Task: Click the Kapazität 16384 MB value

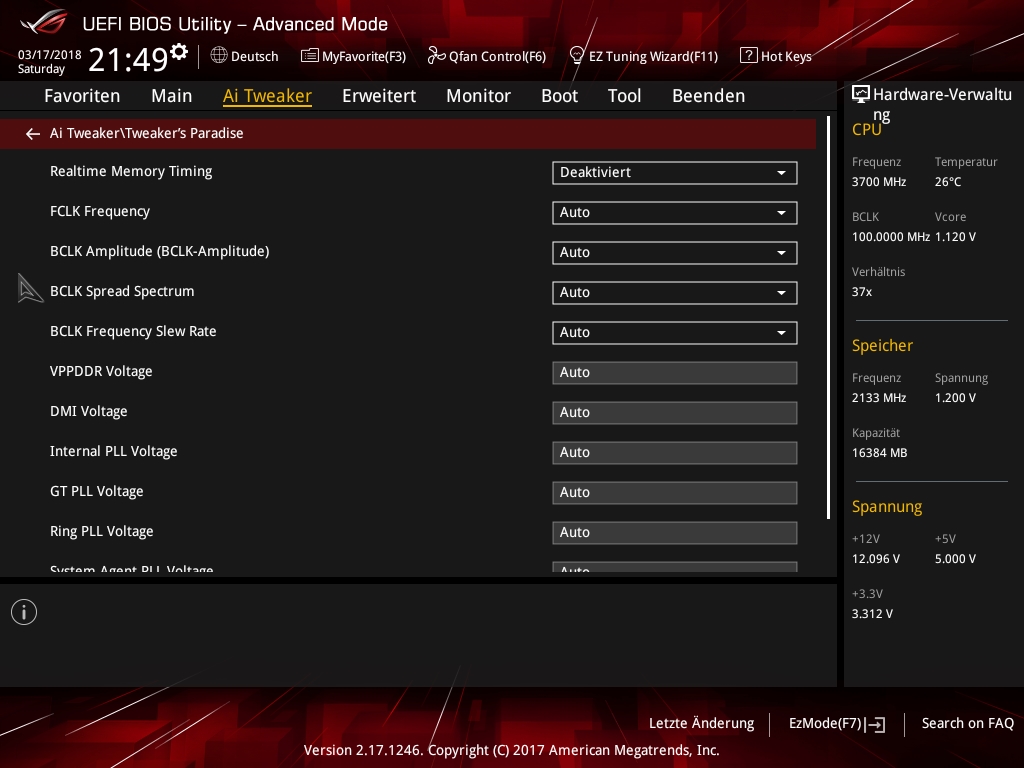Action: 880,453
